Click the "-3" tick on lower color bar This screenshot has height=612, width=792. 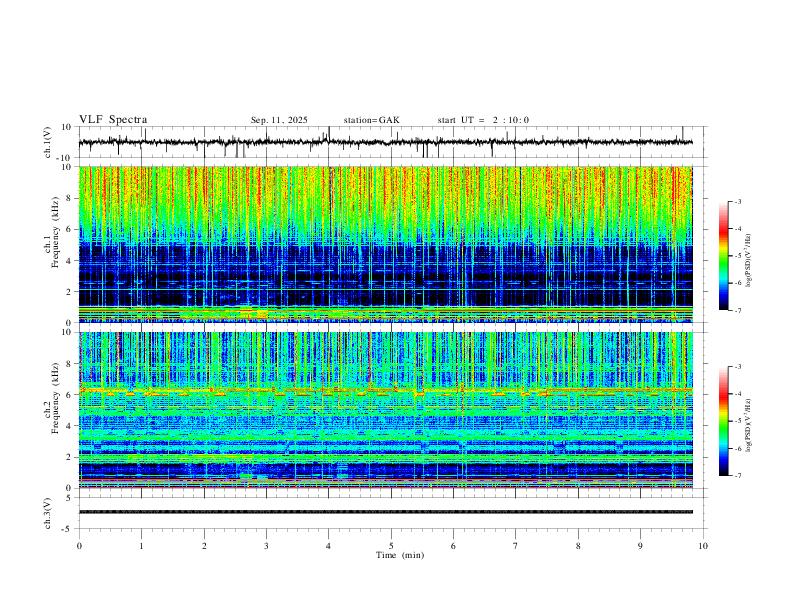pos(737,367)
